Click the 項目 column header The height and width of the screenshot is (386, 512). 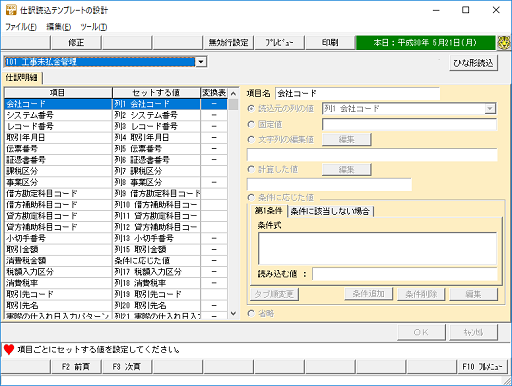58,93
